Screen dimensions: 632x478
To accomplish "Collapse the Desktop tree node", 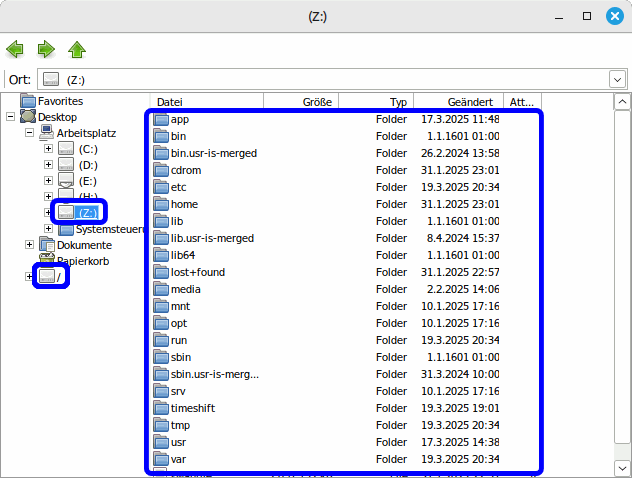I will click(x=11, y=117).
